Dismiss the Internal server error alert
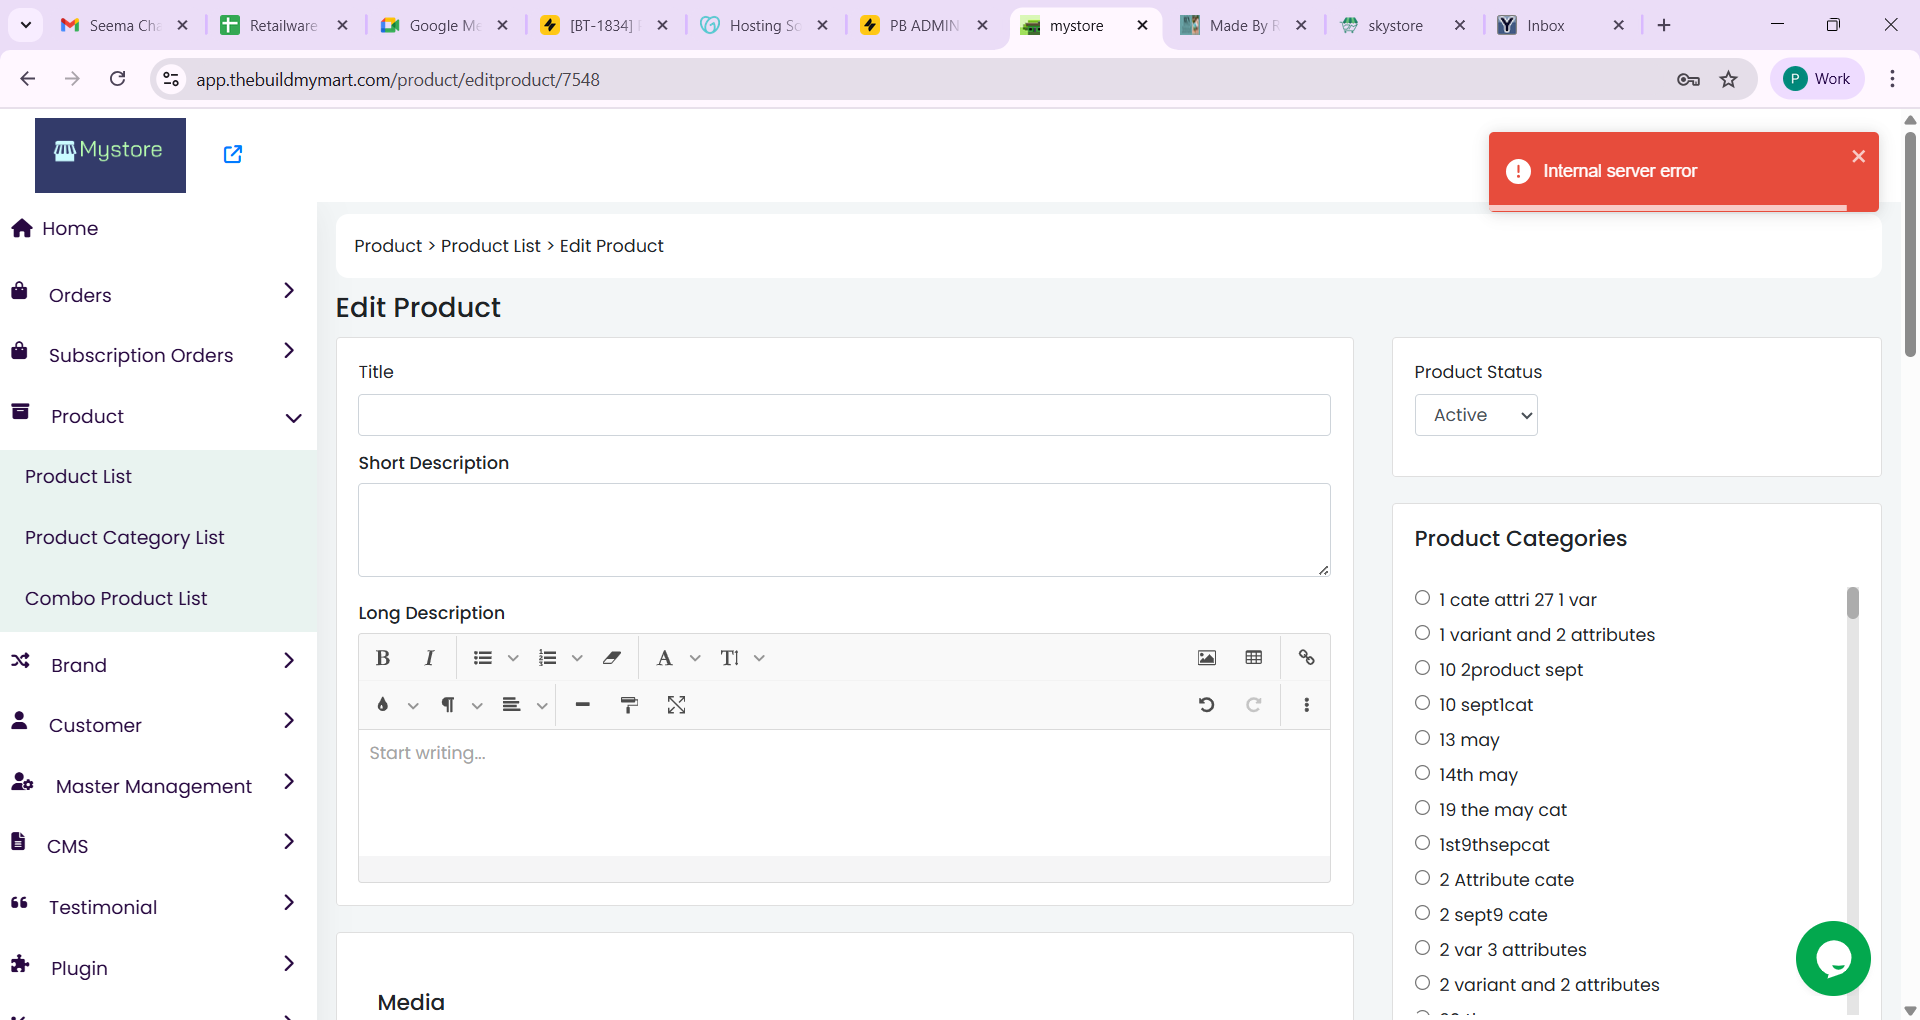 tap(1858, 156)
